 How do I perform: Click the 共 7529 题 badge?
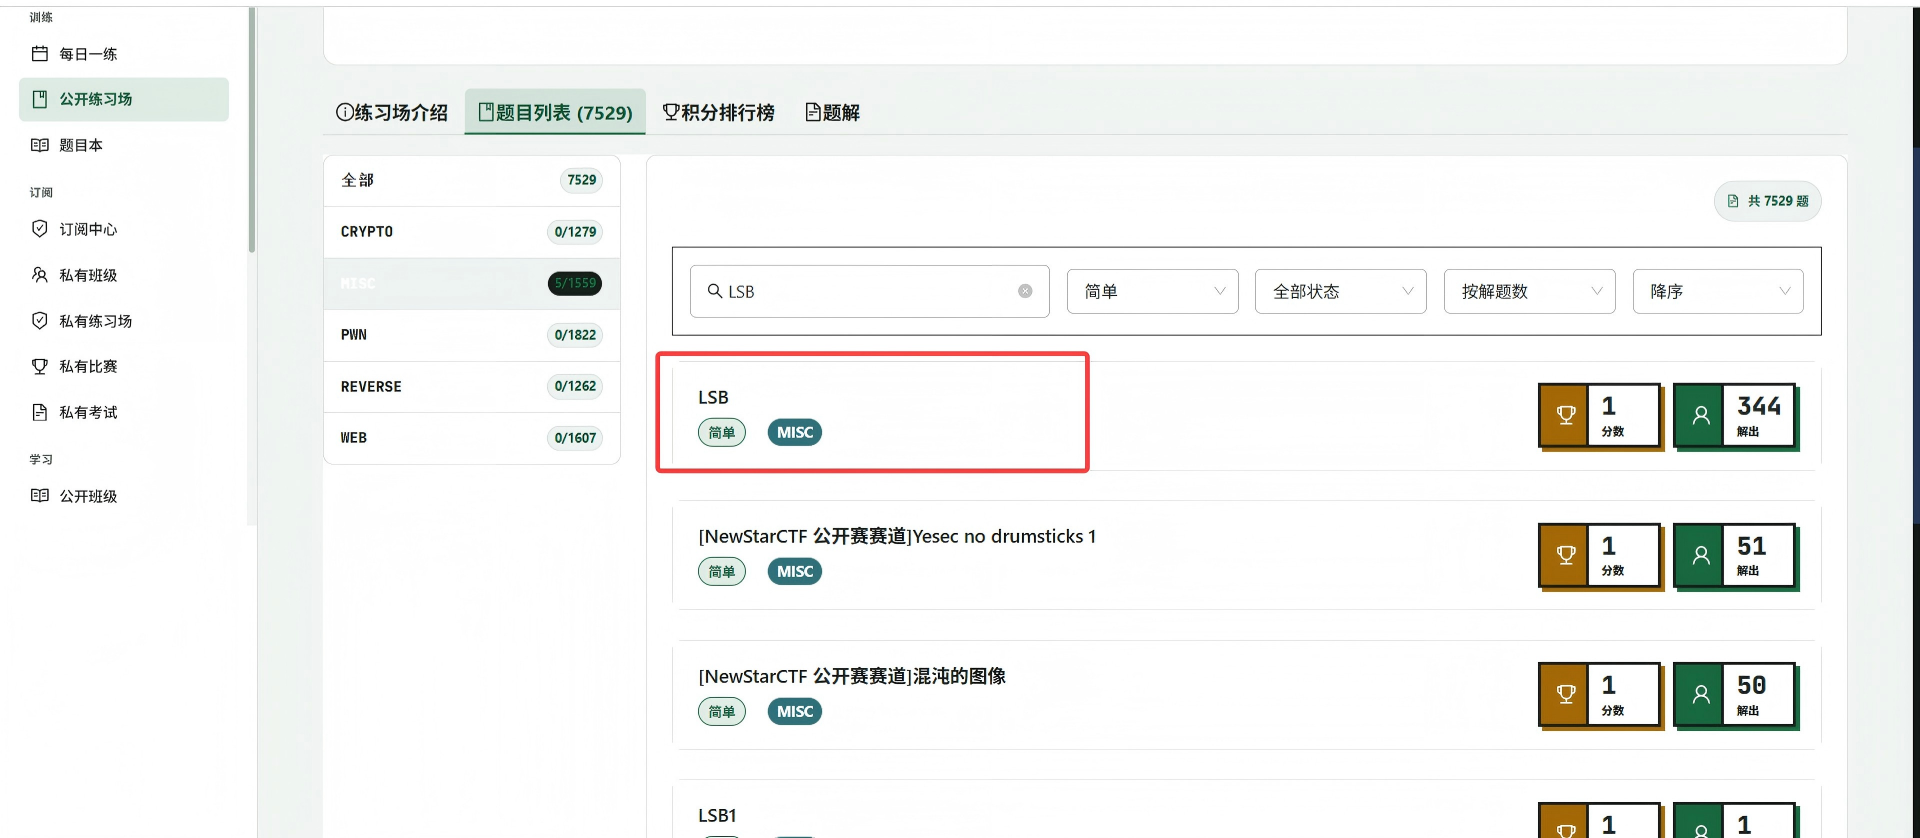pyautogui.click(x=1768, y=201)
